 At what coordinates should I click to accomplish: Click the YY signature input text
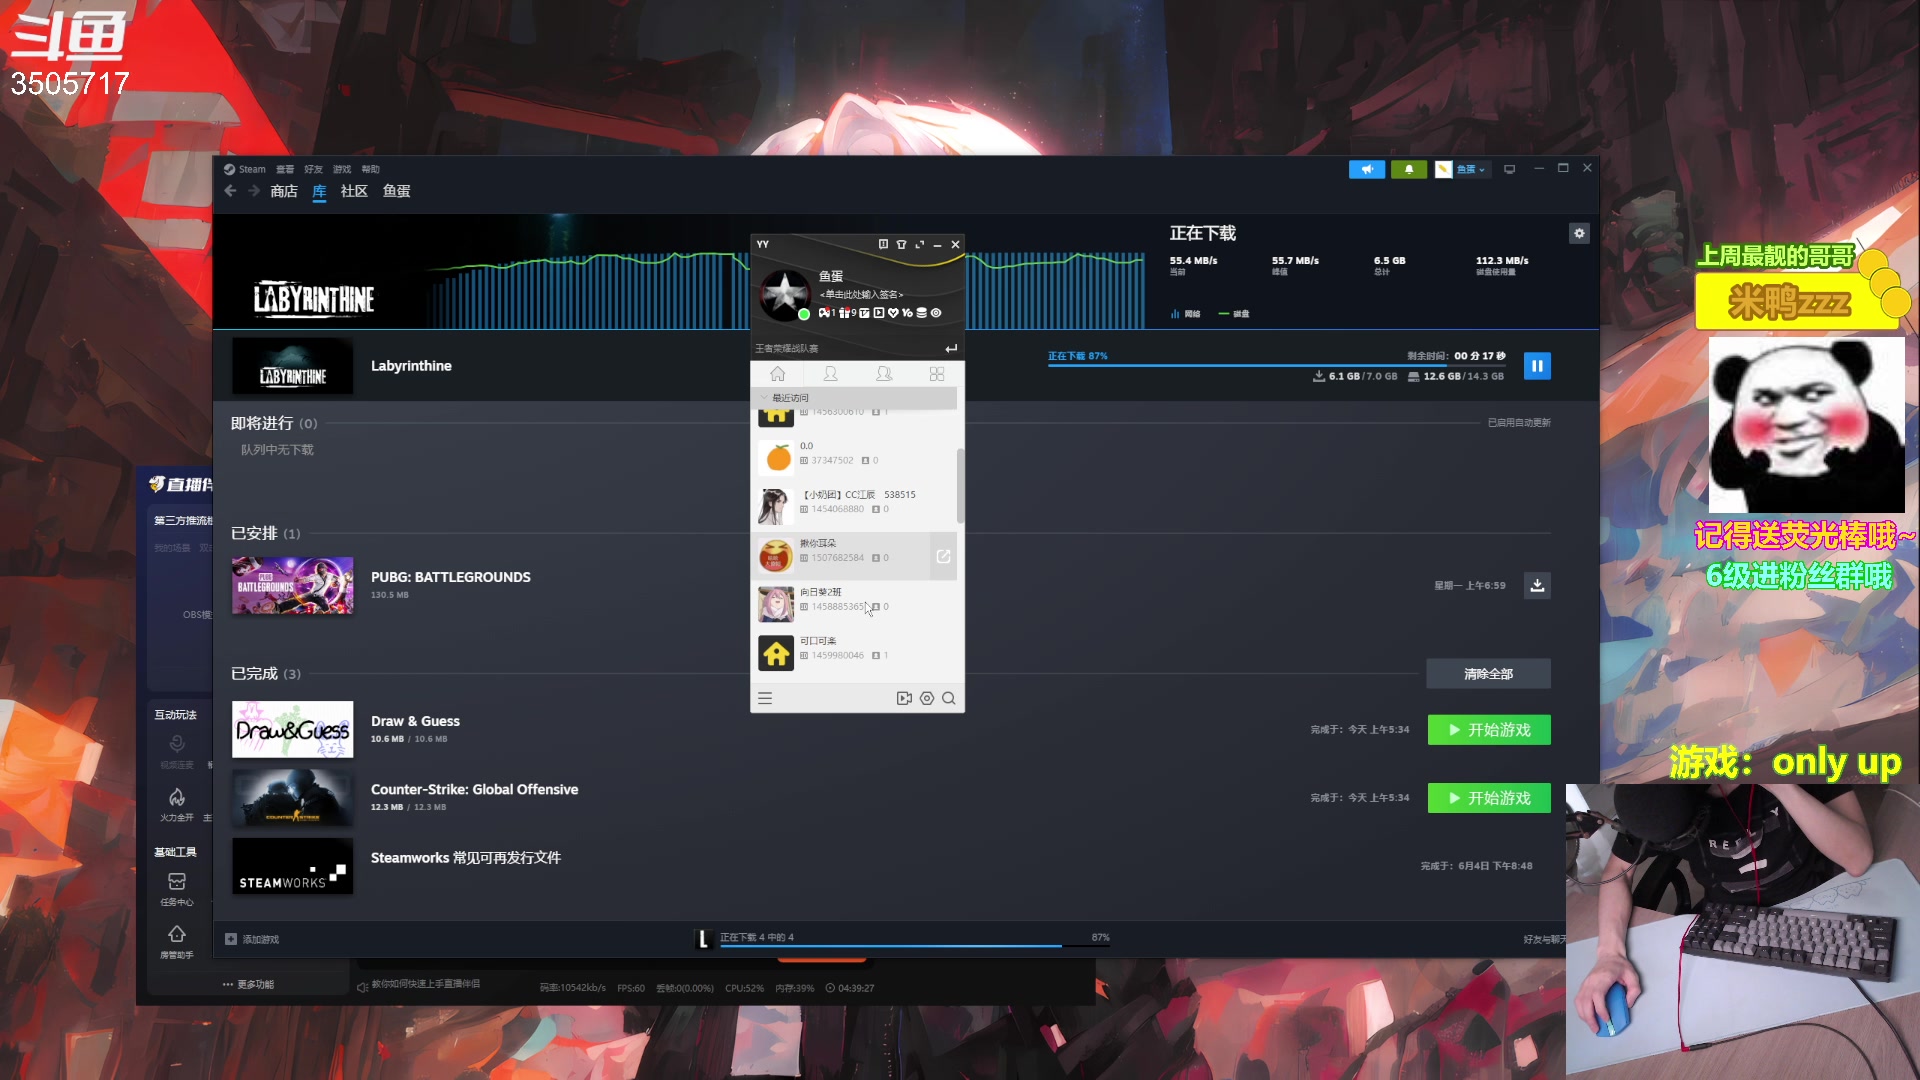tap(862, 294)
